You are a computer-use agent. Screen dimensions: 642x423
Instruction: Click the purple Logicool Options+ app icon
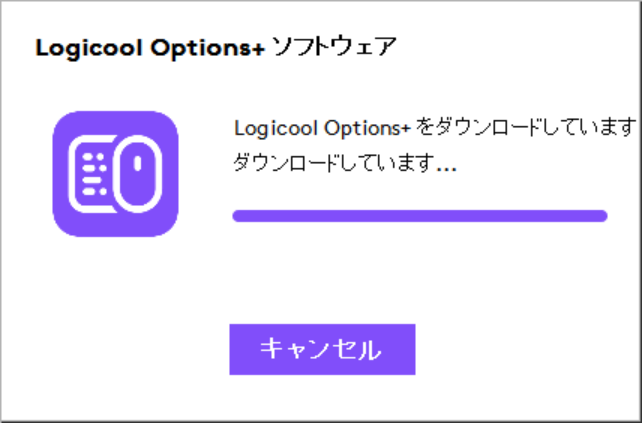(x=115, y=174)
